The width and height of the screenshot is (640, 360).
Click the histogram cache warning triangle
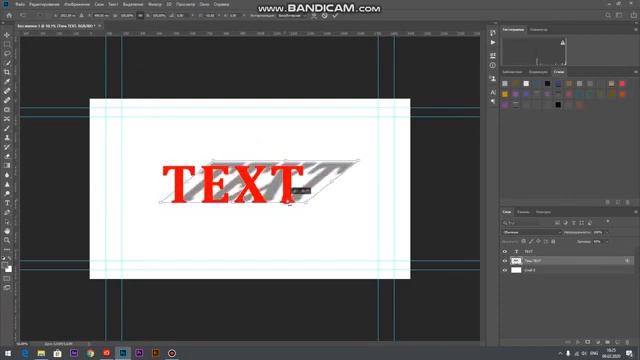(x=563, y=42)
